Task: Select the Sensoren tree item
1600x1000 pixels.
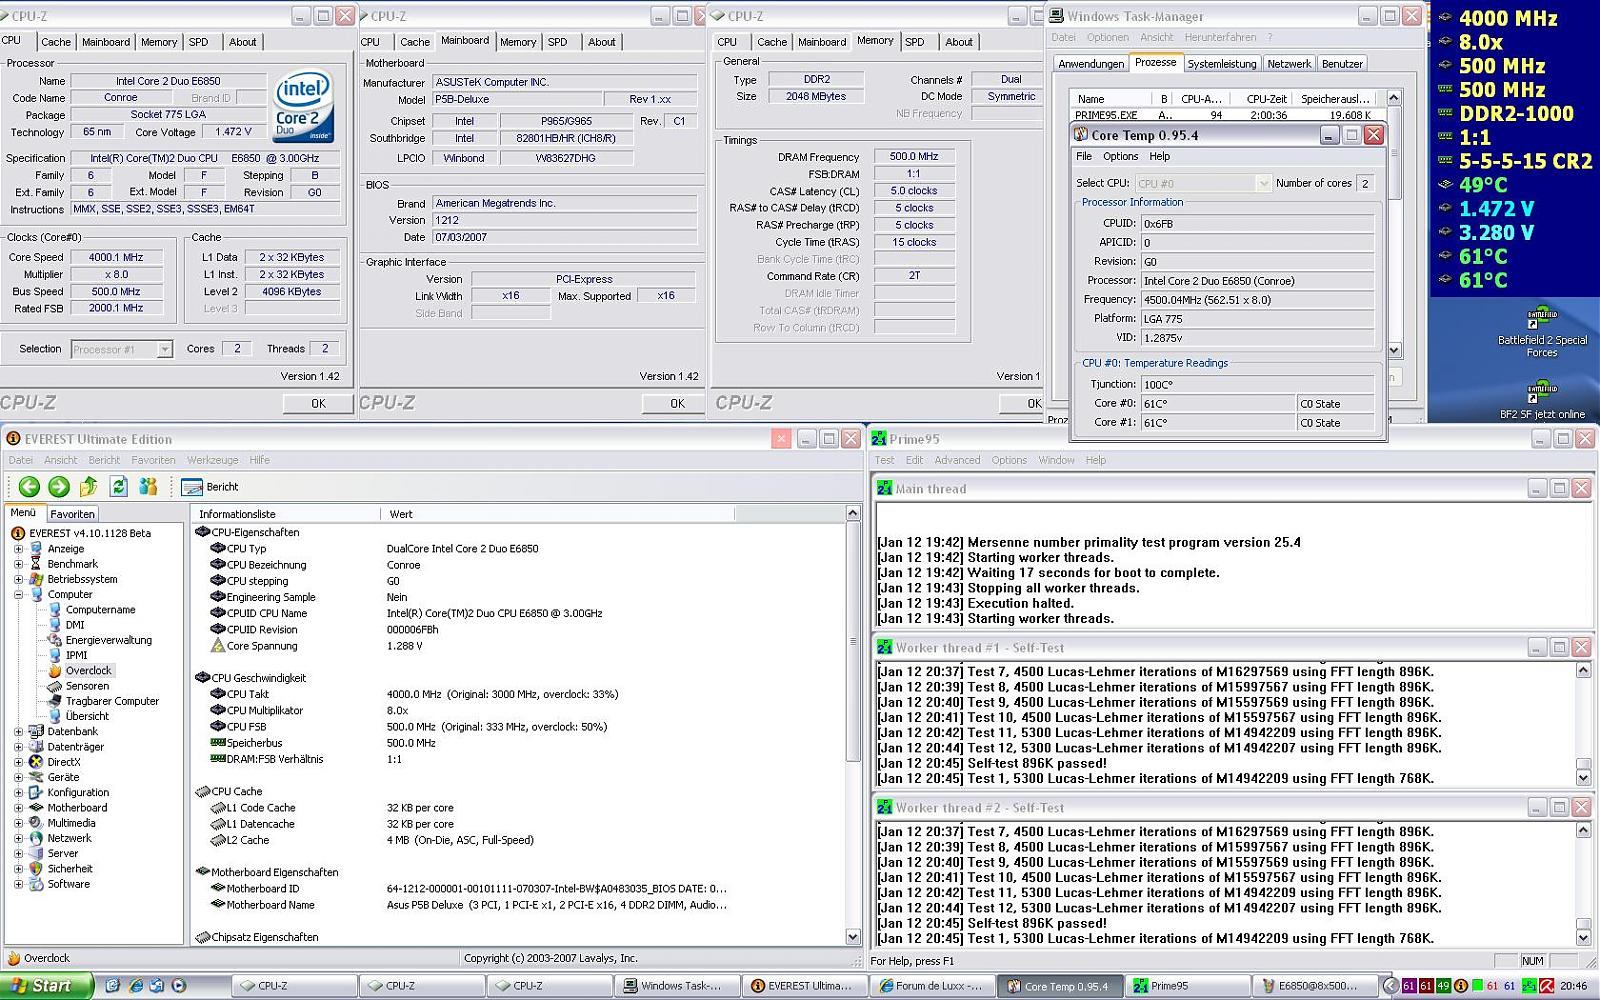Action: pos(87,686)
